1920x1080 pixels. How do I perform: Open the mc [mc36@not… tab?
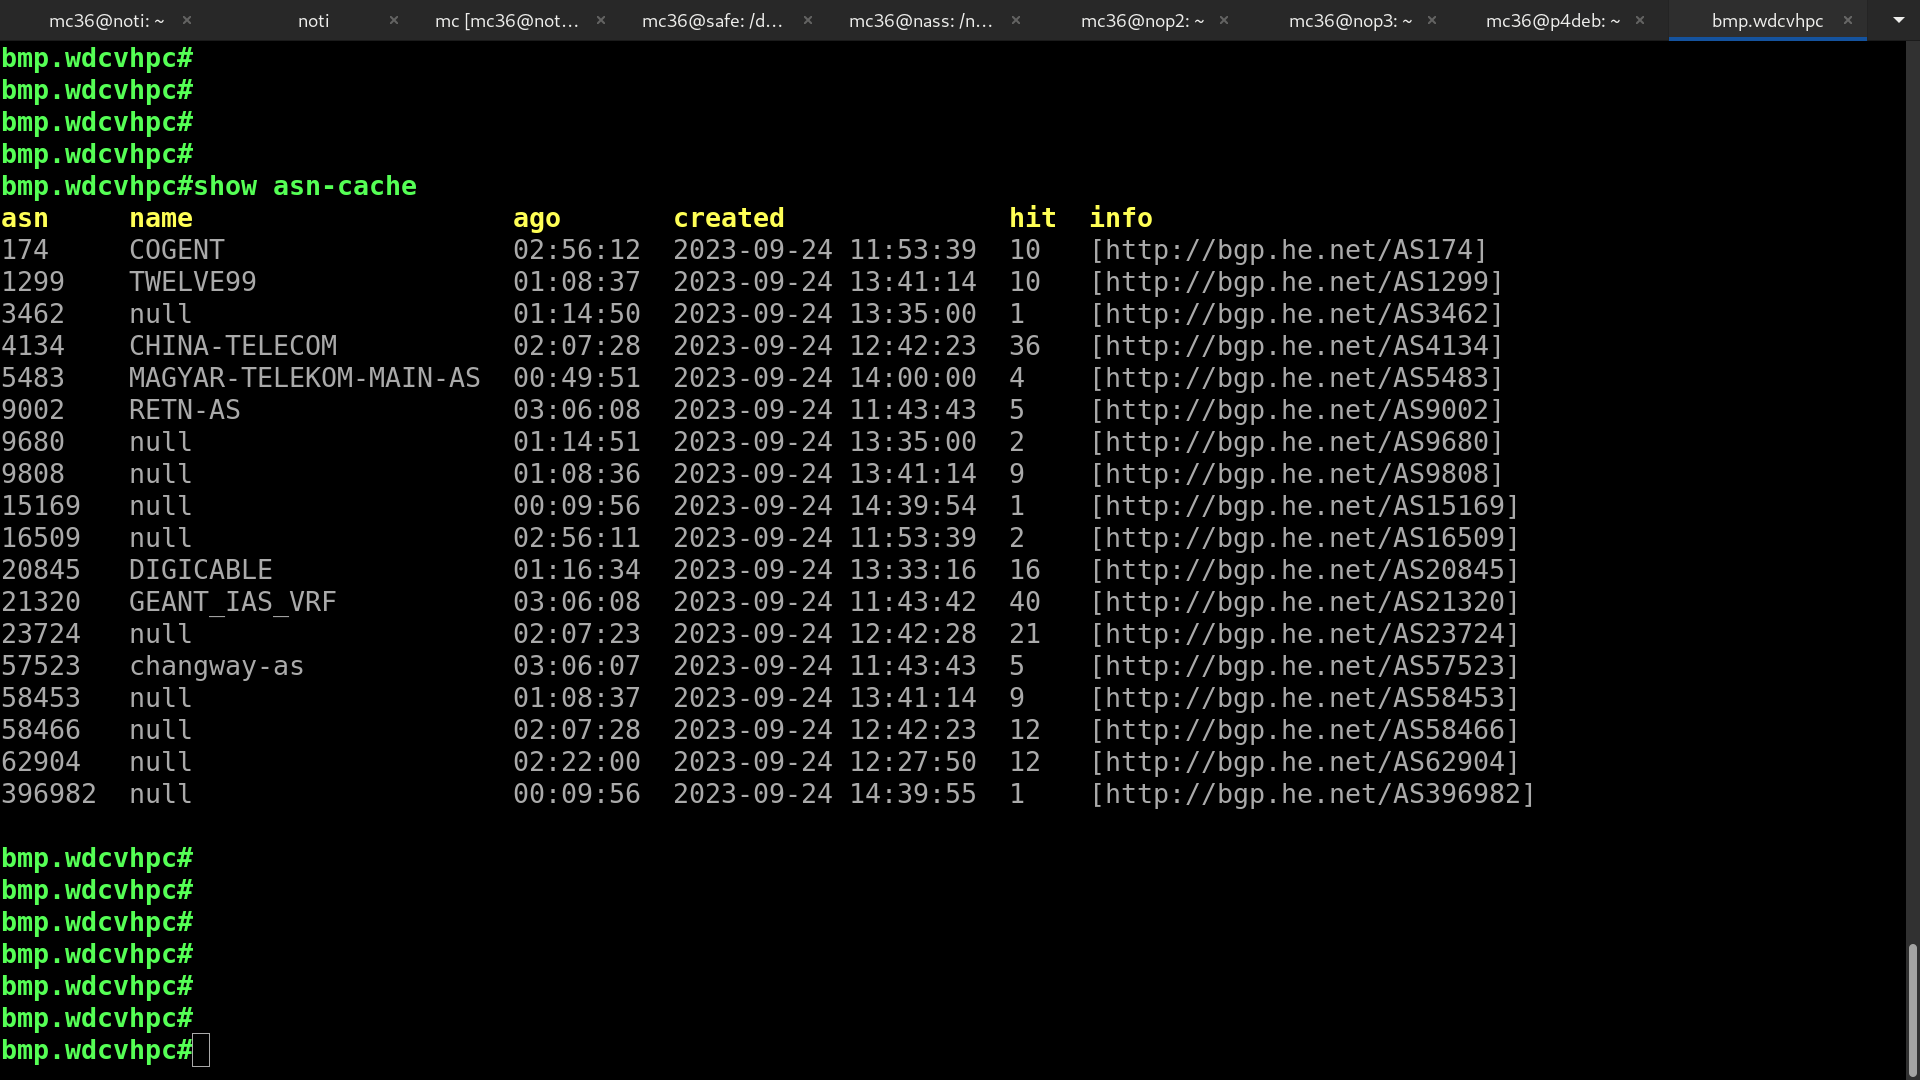(x=507, y=20)
